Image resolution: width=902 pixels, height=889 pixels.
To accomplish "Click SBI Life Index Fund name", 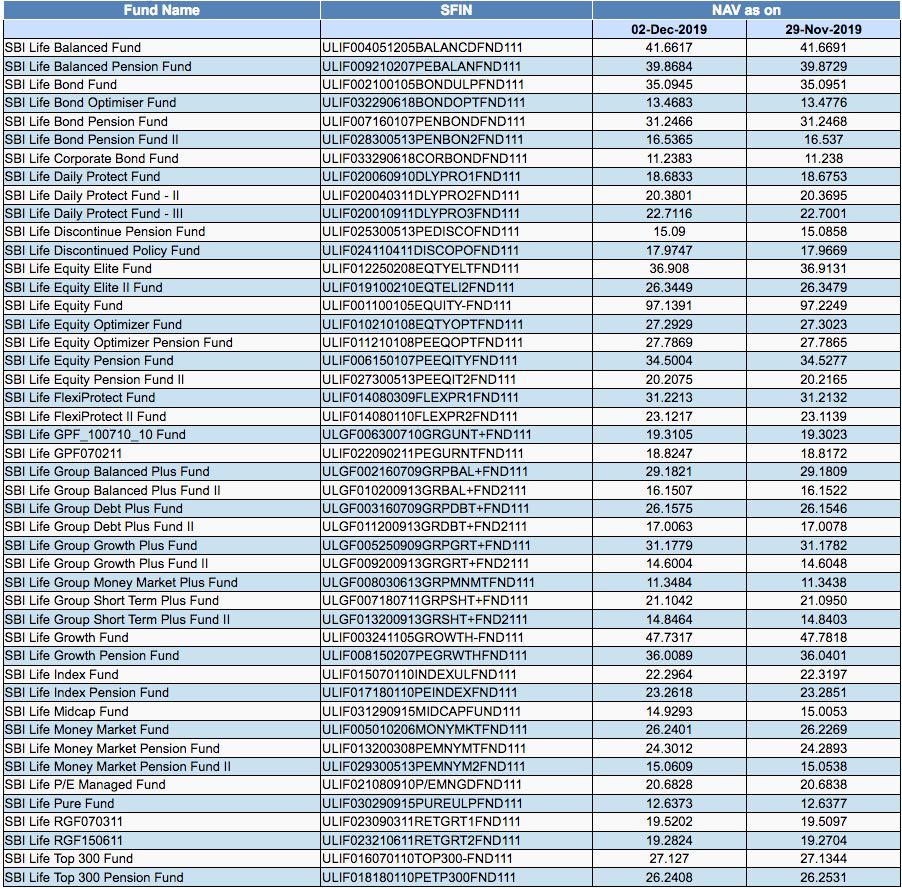I will 62,674.
